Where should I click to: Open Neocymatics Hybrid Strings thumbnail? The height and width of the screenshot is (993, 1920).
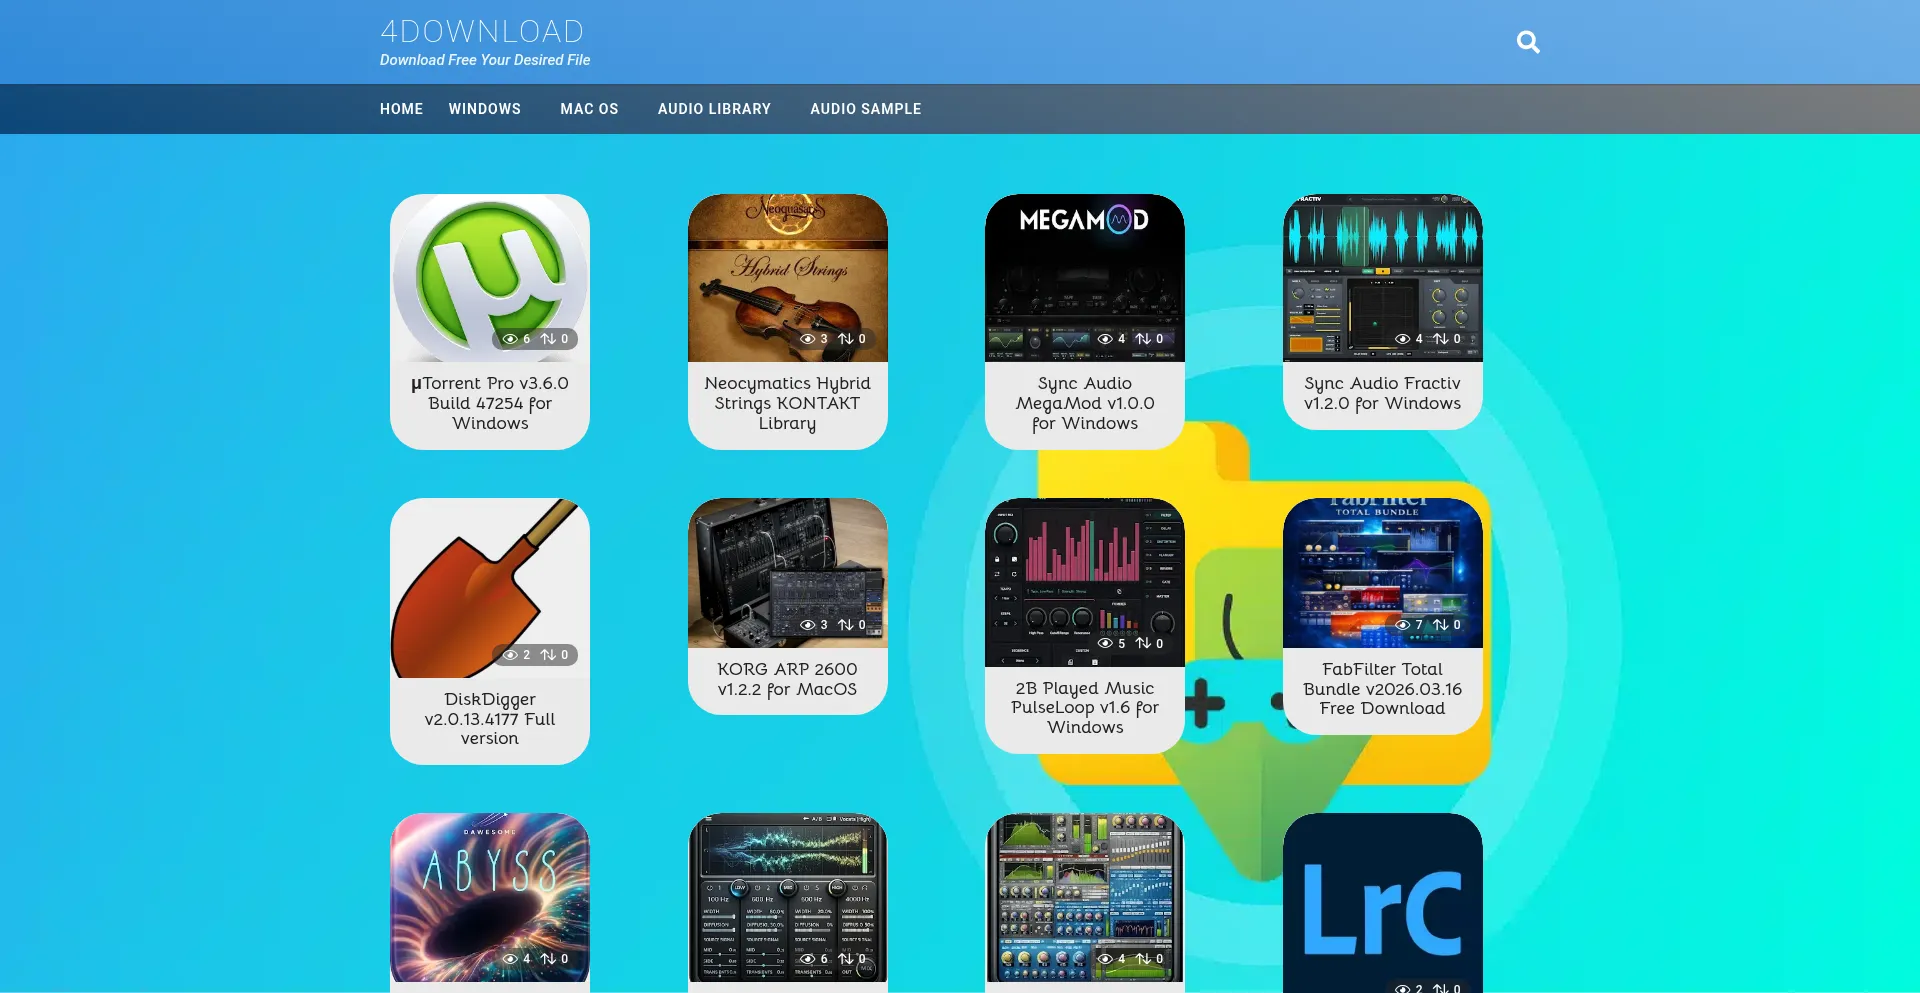pos(788,278)
